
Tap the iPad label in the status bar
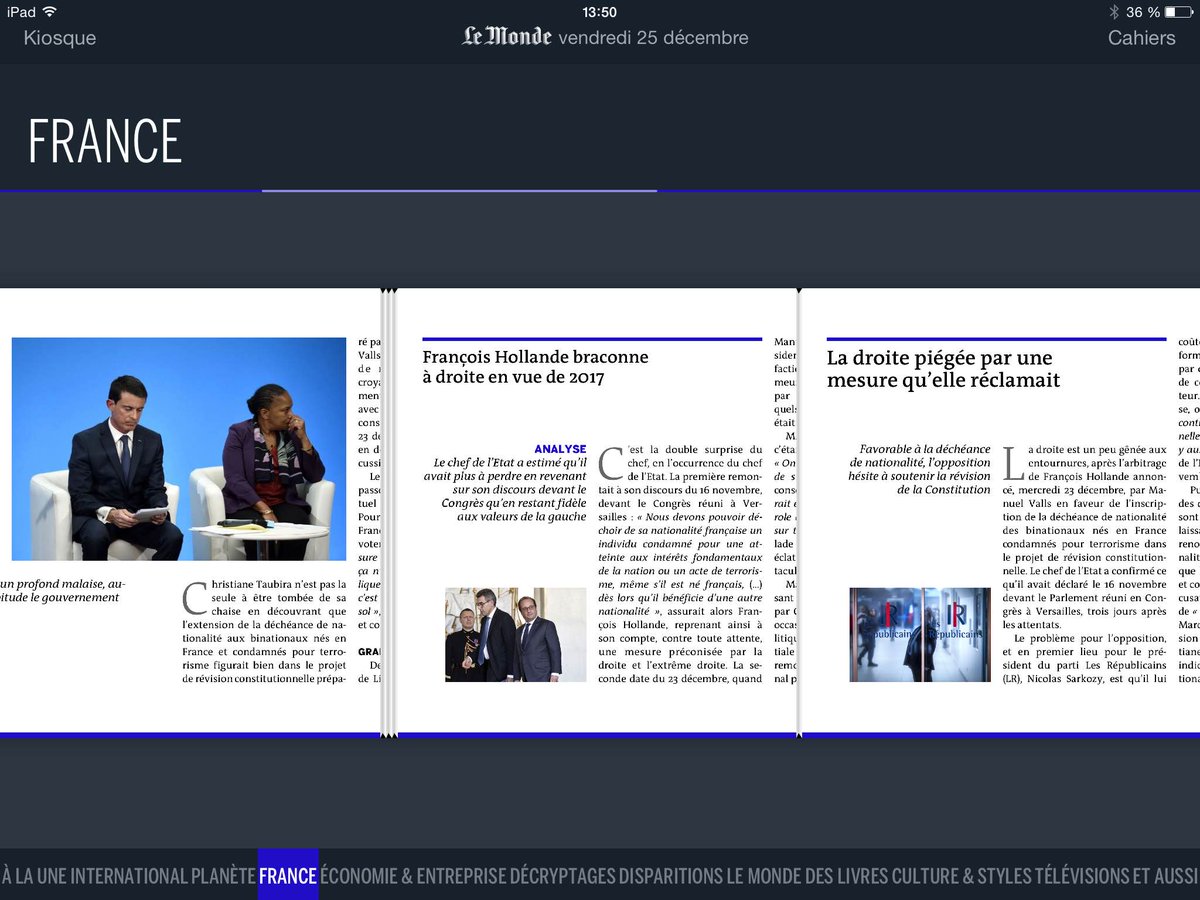(x=22, y=11)
